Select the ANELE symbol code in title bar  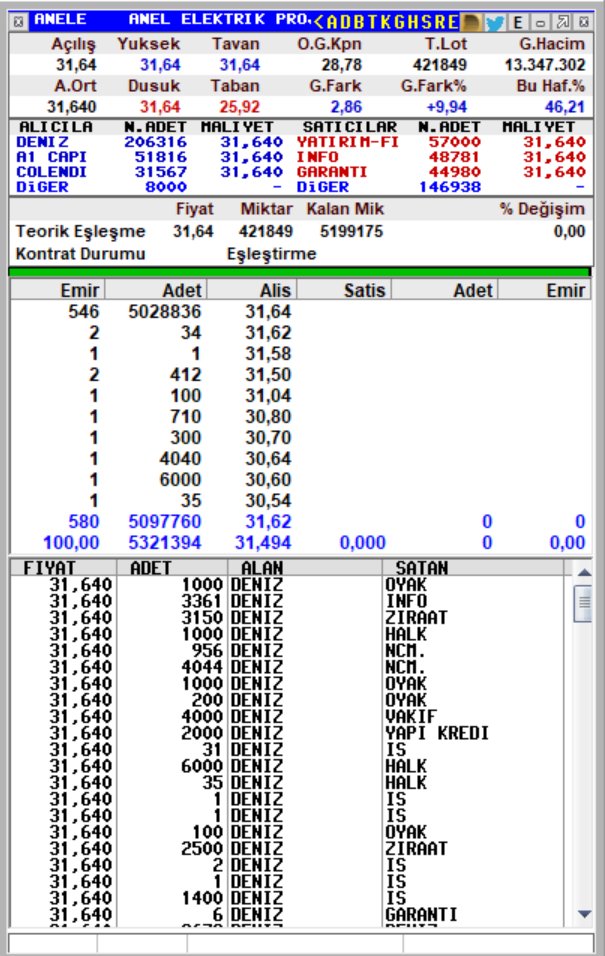click(60, 19)
